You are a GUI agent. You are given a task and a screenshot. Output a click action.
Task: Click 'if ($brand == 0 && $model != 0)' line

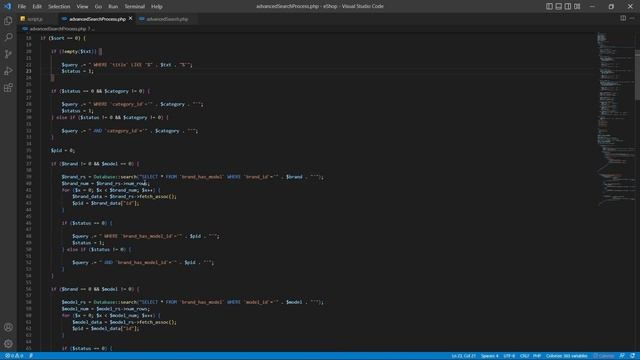[95, 289]
